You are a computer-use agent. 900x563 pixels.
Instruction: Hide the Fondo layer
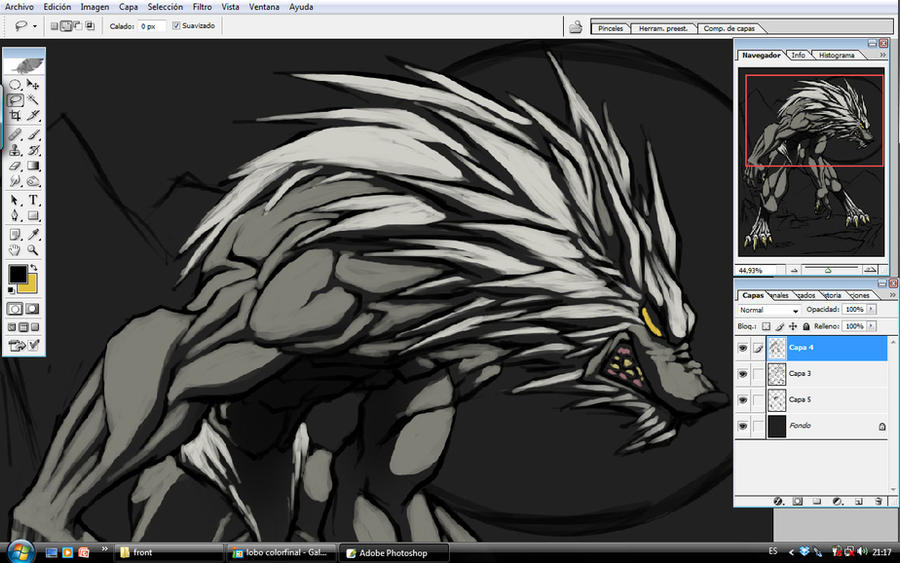point(743,426)
